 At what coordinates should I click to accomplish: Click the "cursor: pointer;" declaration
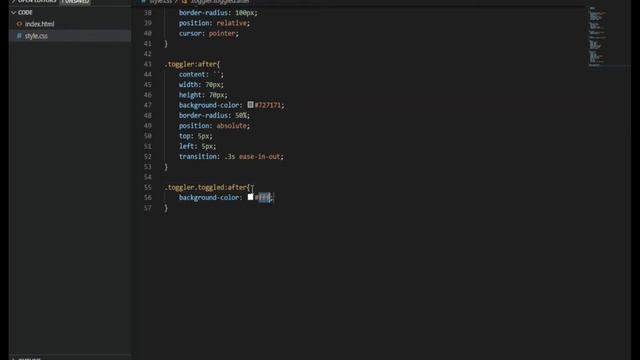pos(209,33)
